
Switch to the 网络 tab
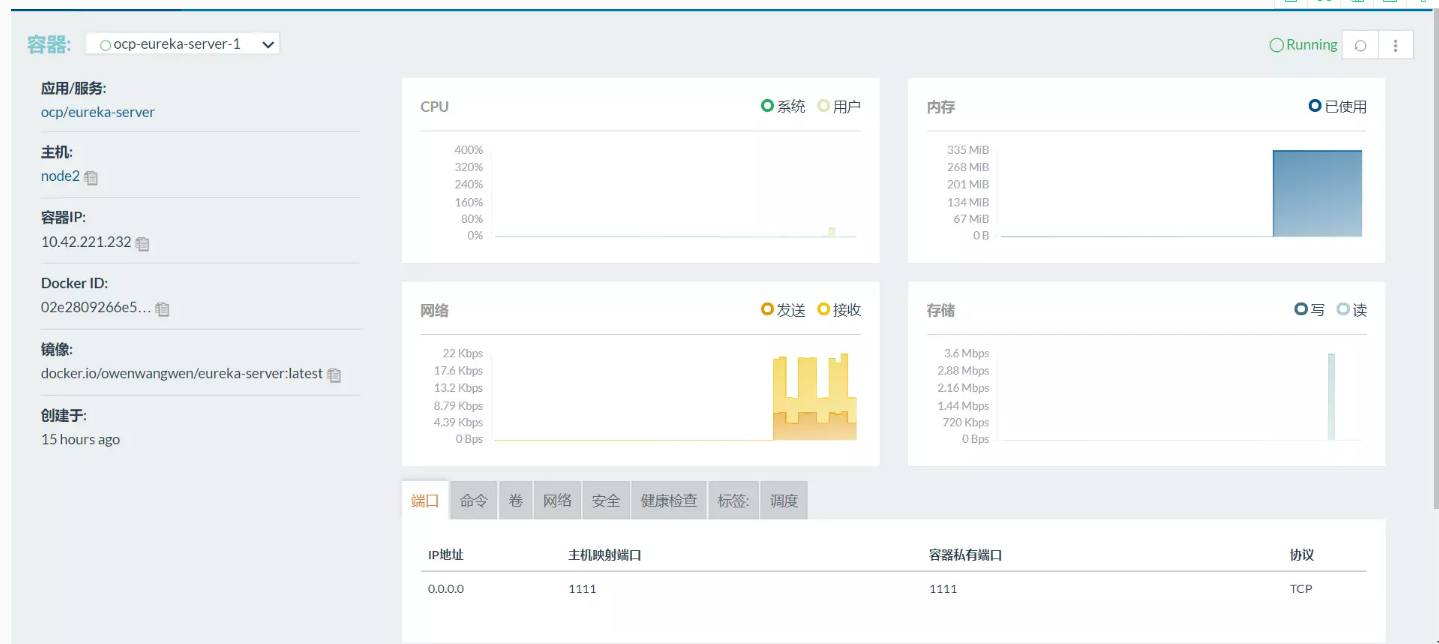(558, 501)
